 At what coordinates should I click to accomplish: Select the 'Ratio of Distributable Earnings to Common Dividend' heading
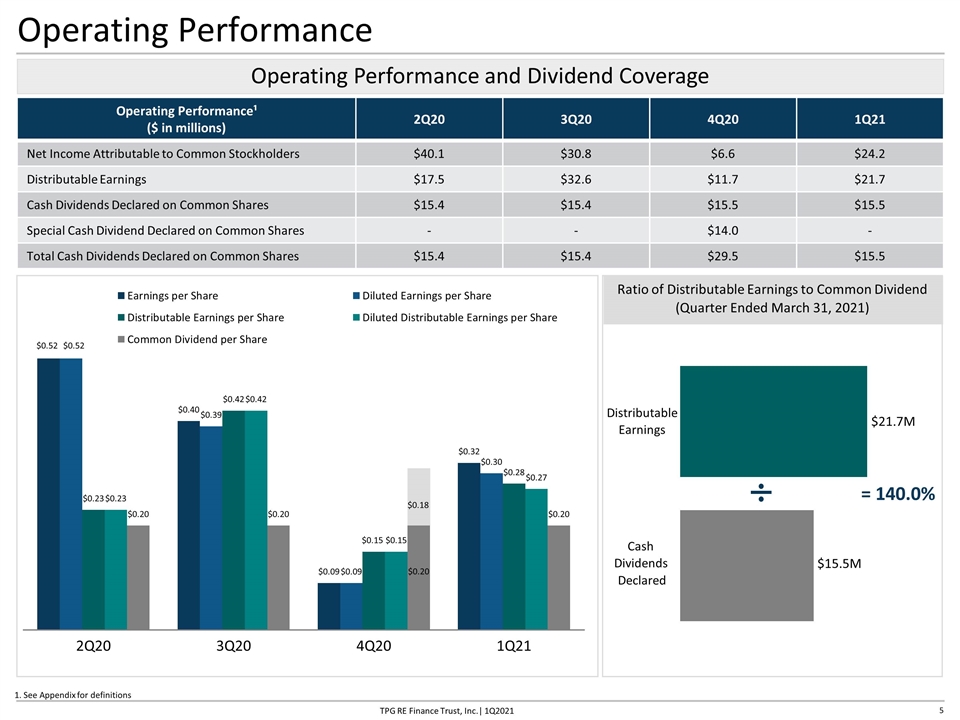point(772,290)
